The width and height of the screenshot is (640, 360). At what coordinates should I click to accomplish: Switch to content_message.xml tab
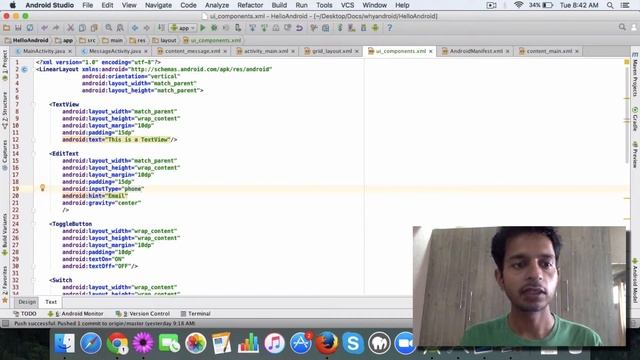point(193,51)
